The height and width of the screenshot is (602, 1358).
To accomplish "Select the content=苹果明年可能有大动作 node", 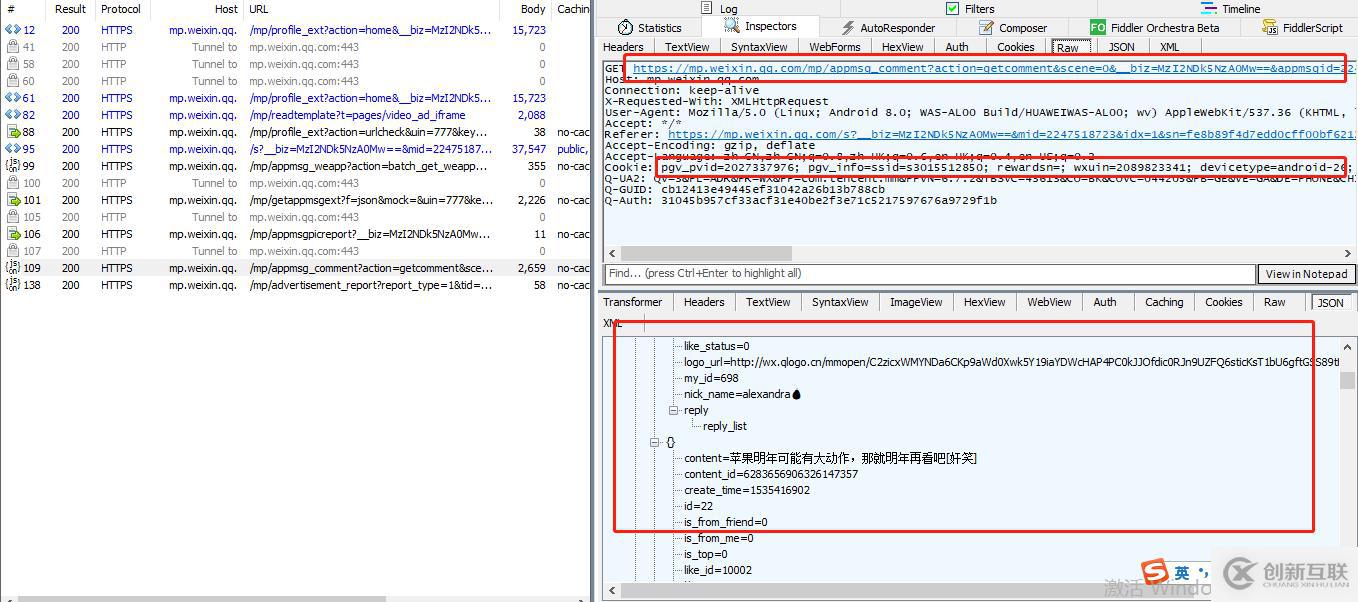I will click(830, 458).
